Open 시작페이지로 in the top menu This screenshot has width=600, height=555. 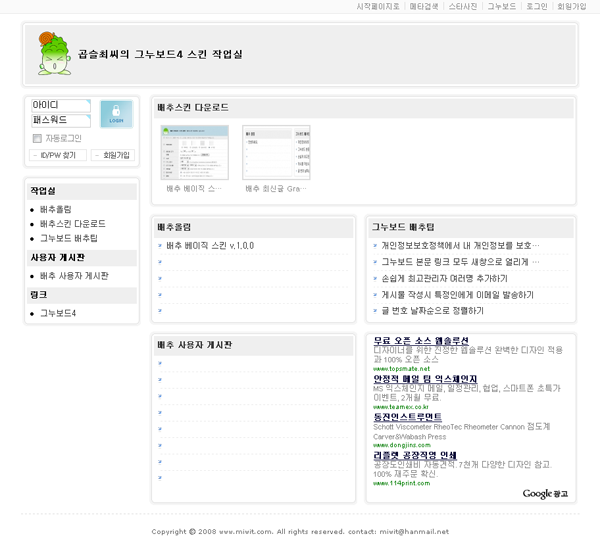378,7
